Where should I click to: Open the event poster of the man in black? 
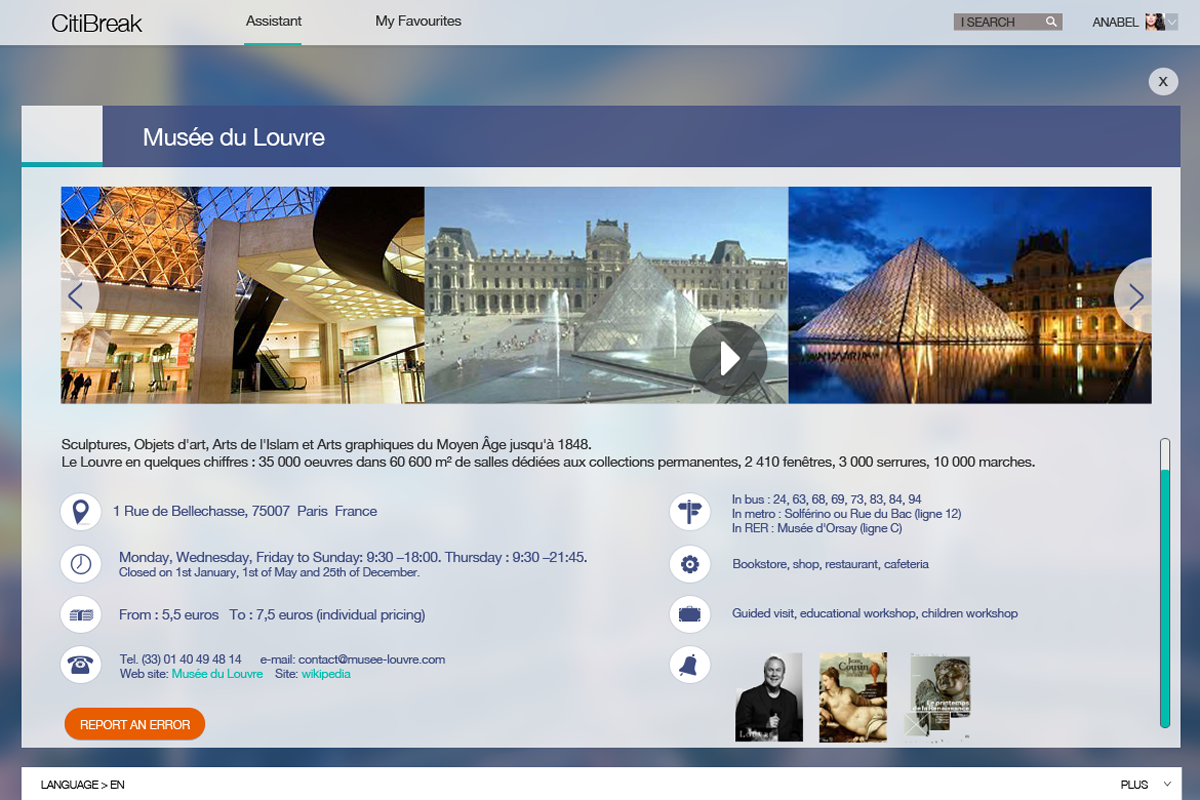(769, 698)
